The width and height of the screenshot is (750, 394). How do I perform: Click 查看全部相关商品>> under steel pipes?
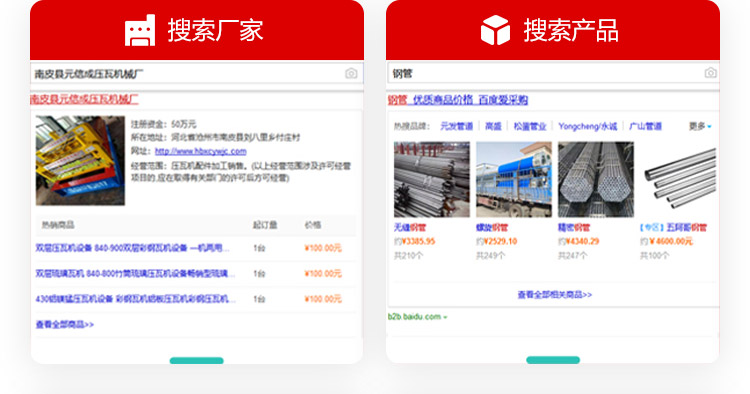pyautogui.click(x=555, y=295)
